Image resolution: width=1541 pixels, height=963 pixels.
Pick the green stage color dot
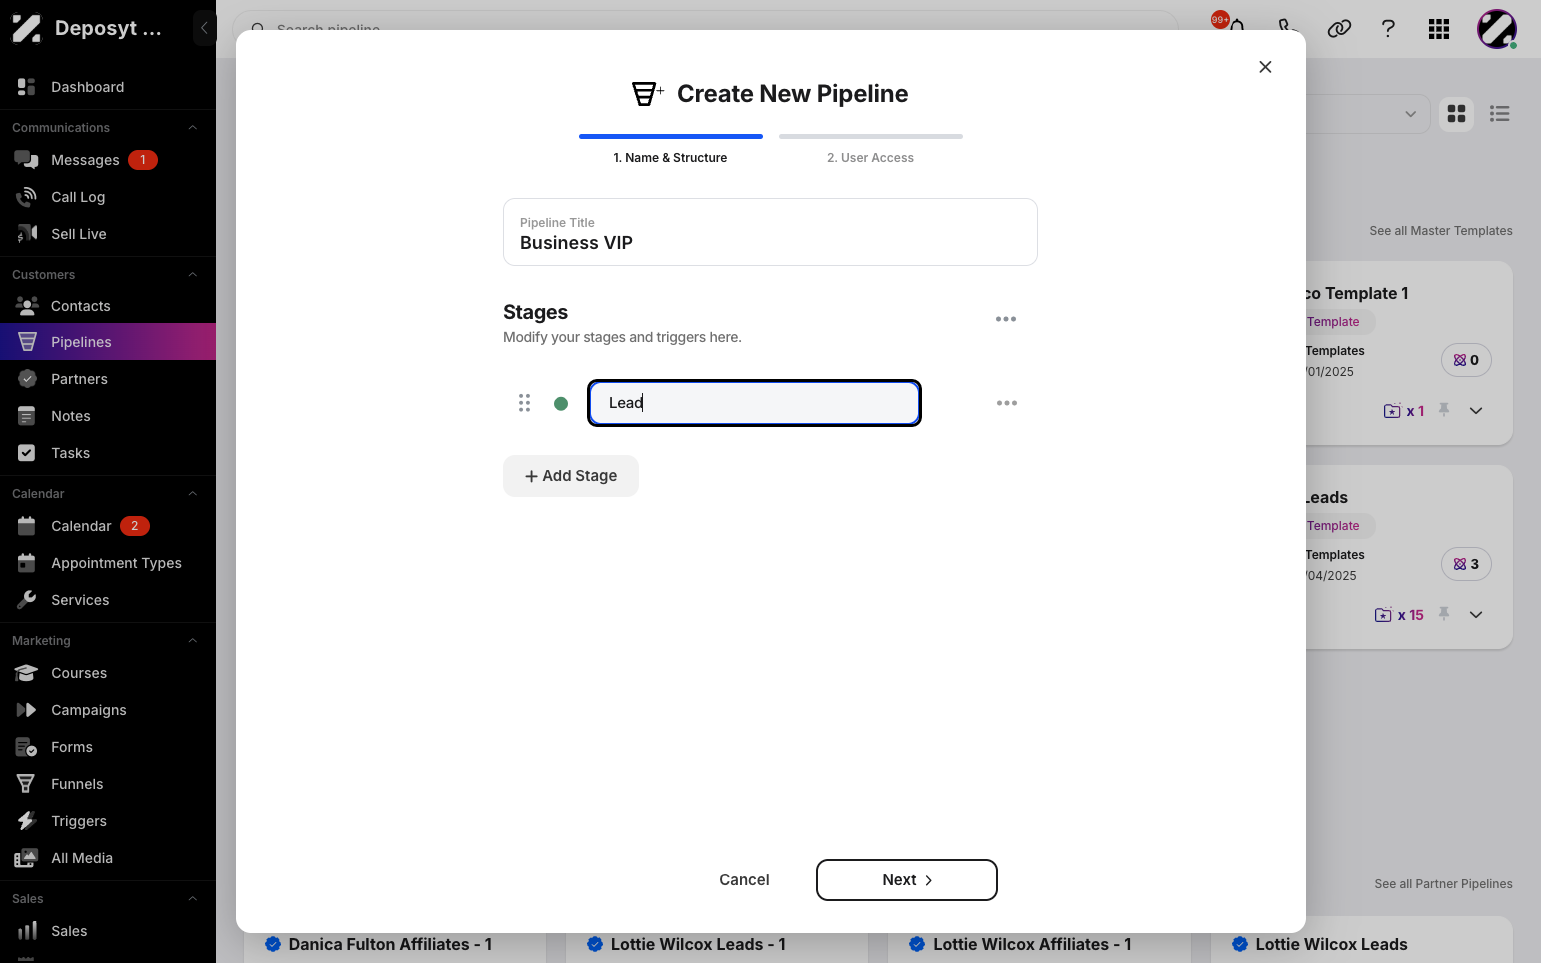(x=561, y=404)
